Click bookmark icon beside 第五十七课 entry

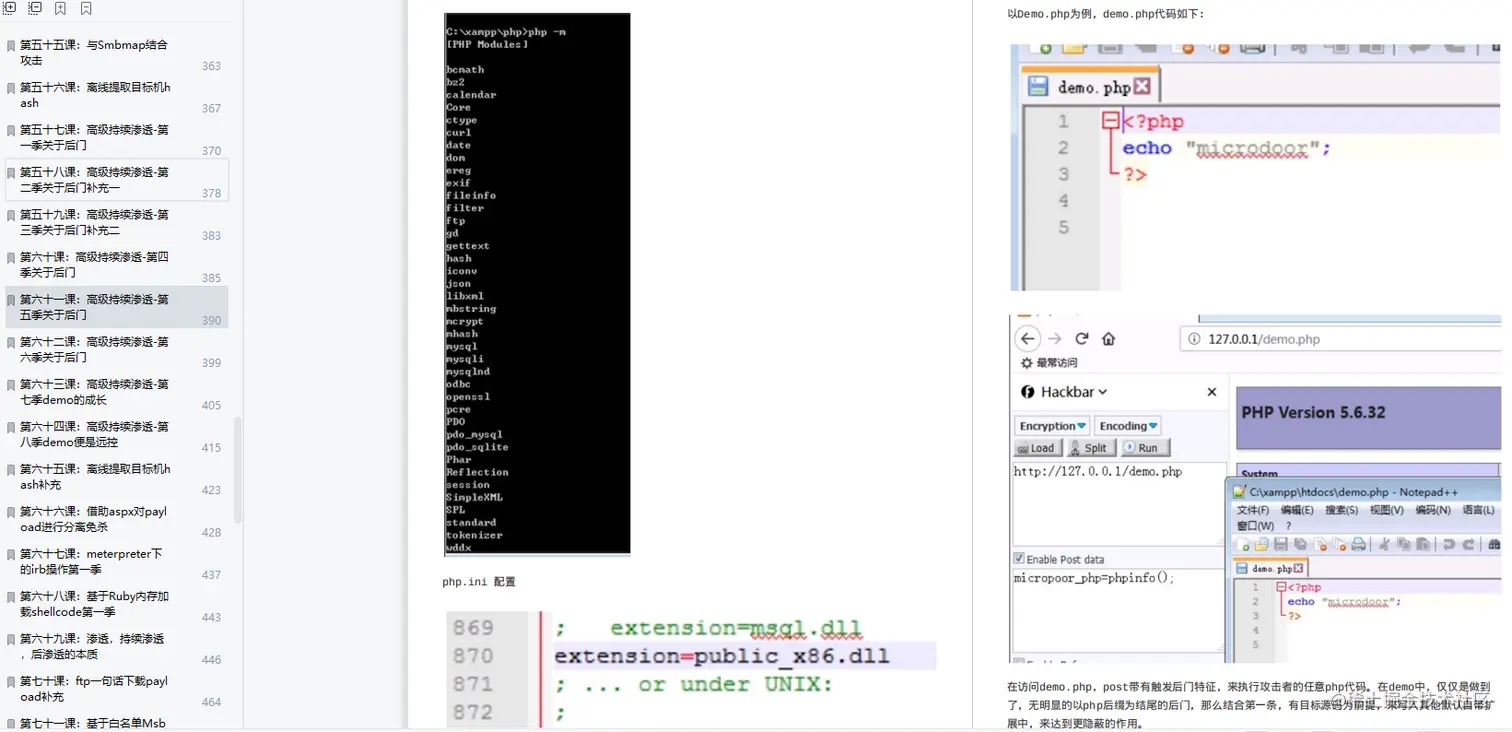(11, 131)
